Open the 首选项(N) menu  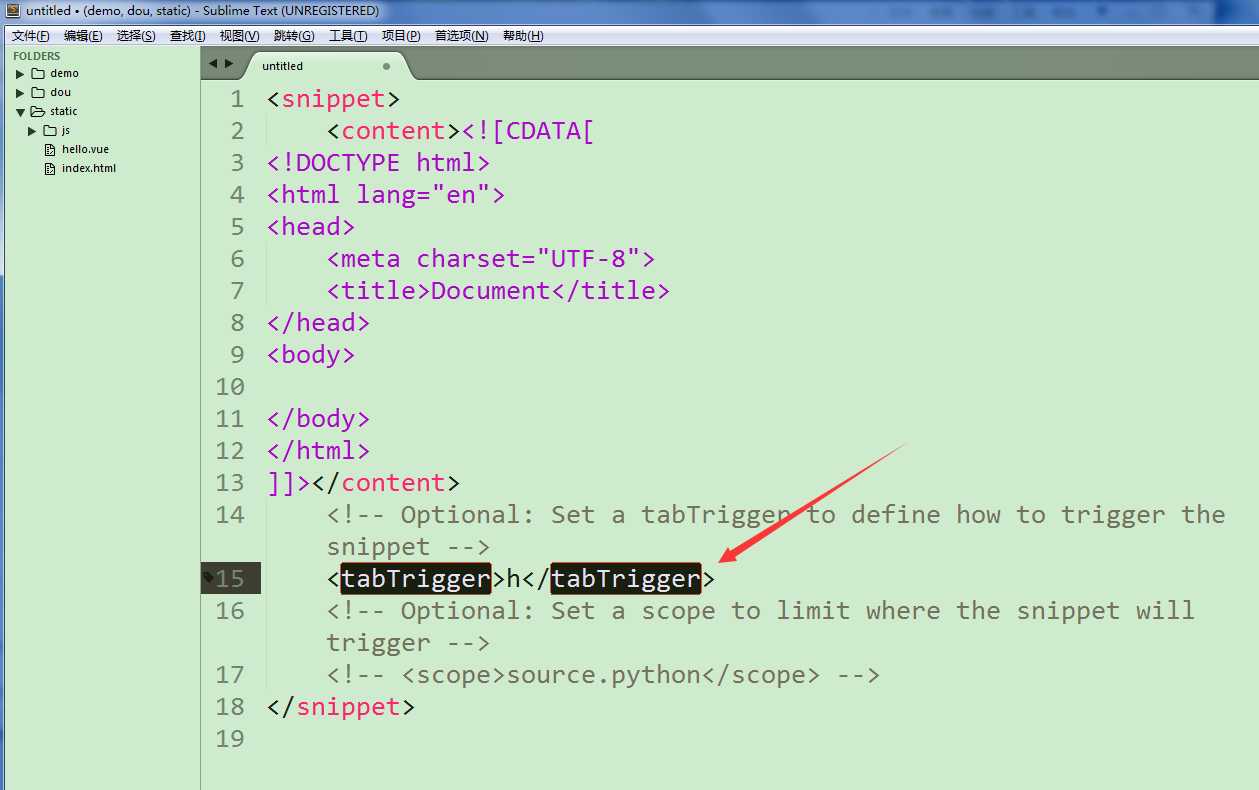click(461, 36)
